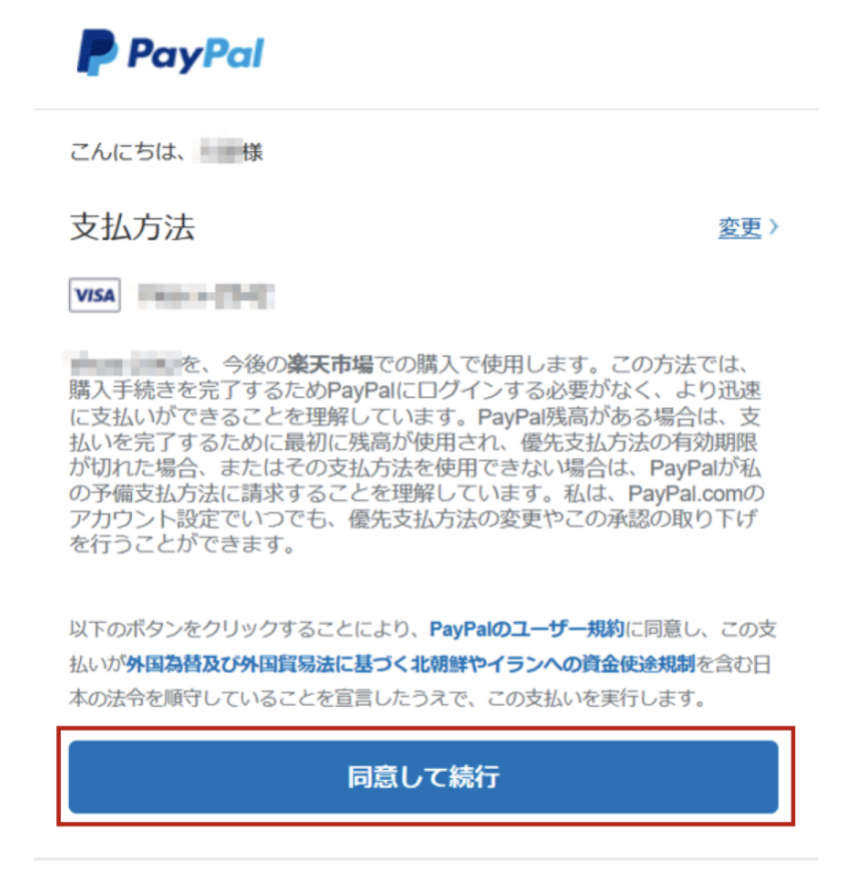This screenshot has height=880, width=868.
Task: Click the こんにちは greeting text
Action: tap(127, 152)
